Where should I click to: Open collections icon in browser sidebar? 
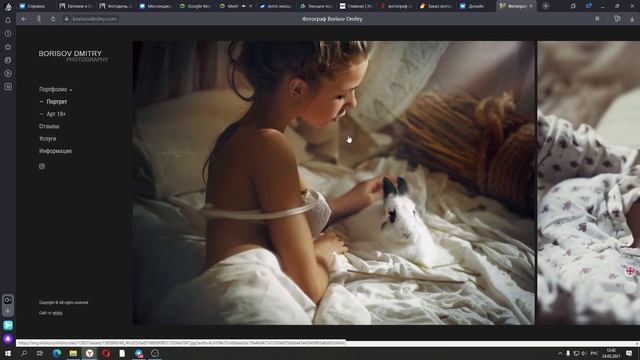coord(8,60)
